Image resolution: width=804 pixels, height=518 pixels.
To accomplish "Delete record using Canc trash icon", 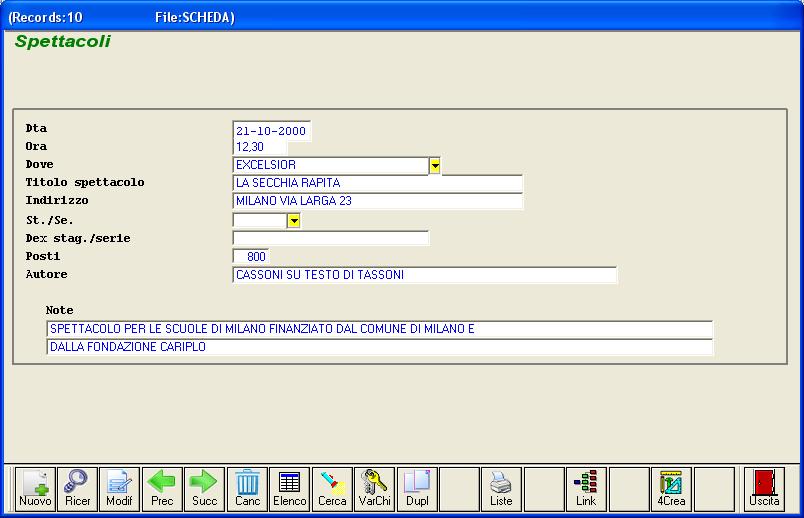I will pos(247,489).
